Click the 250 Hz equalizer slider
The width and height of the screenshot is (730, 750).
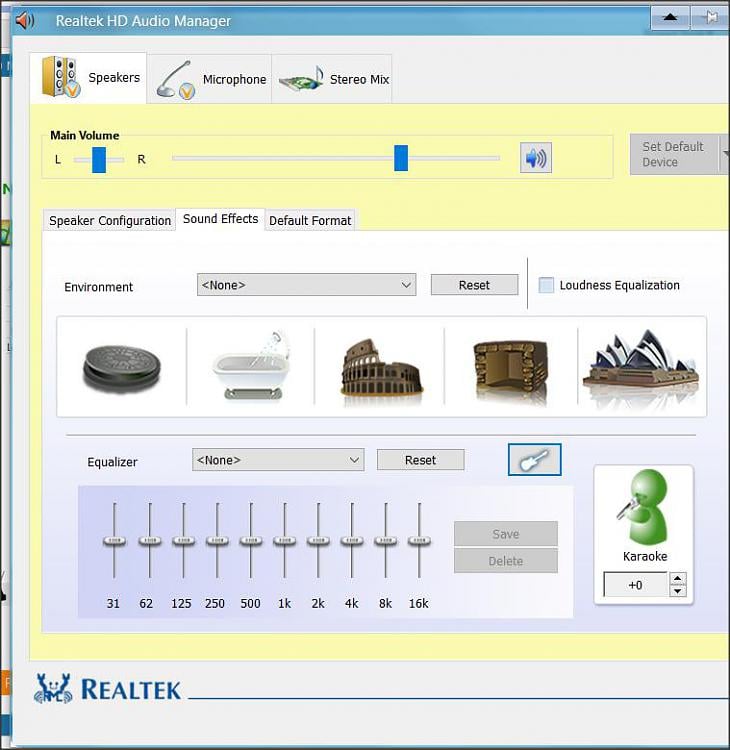pyautogui.click(x=217, y=540)
